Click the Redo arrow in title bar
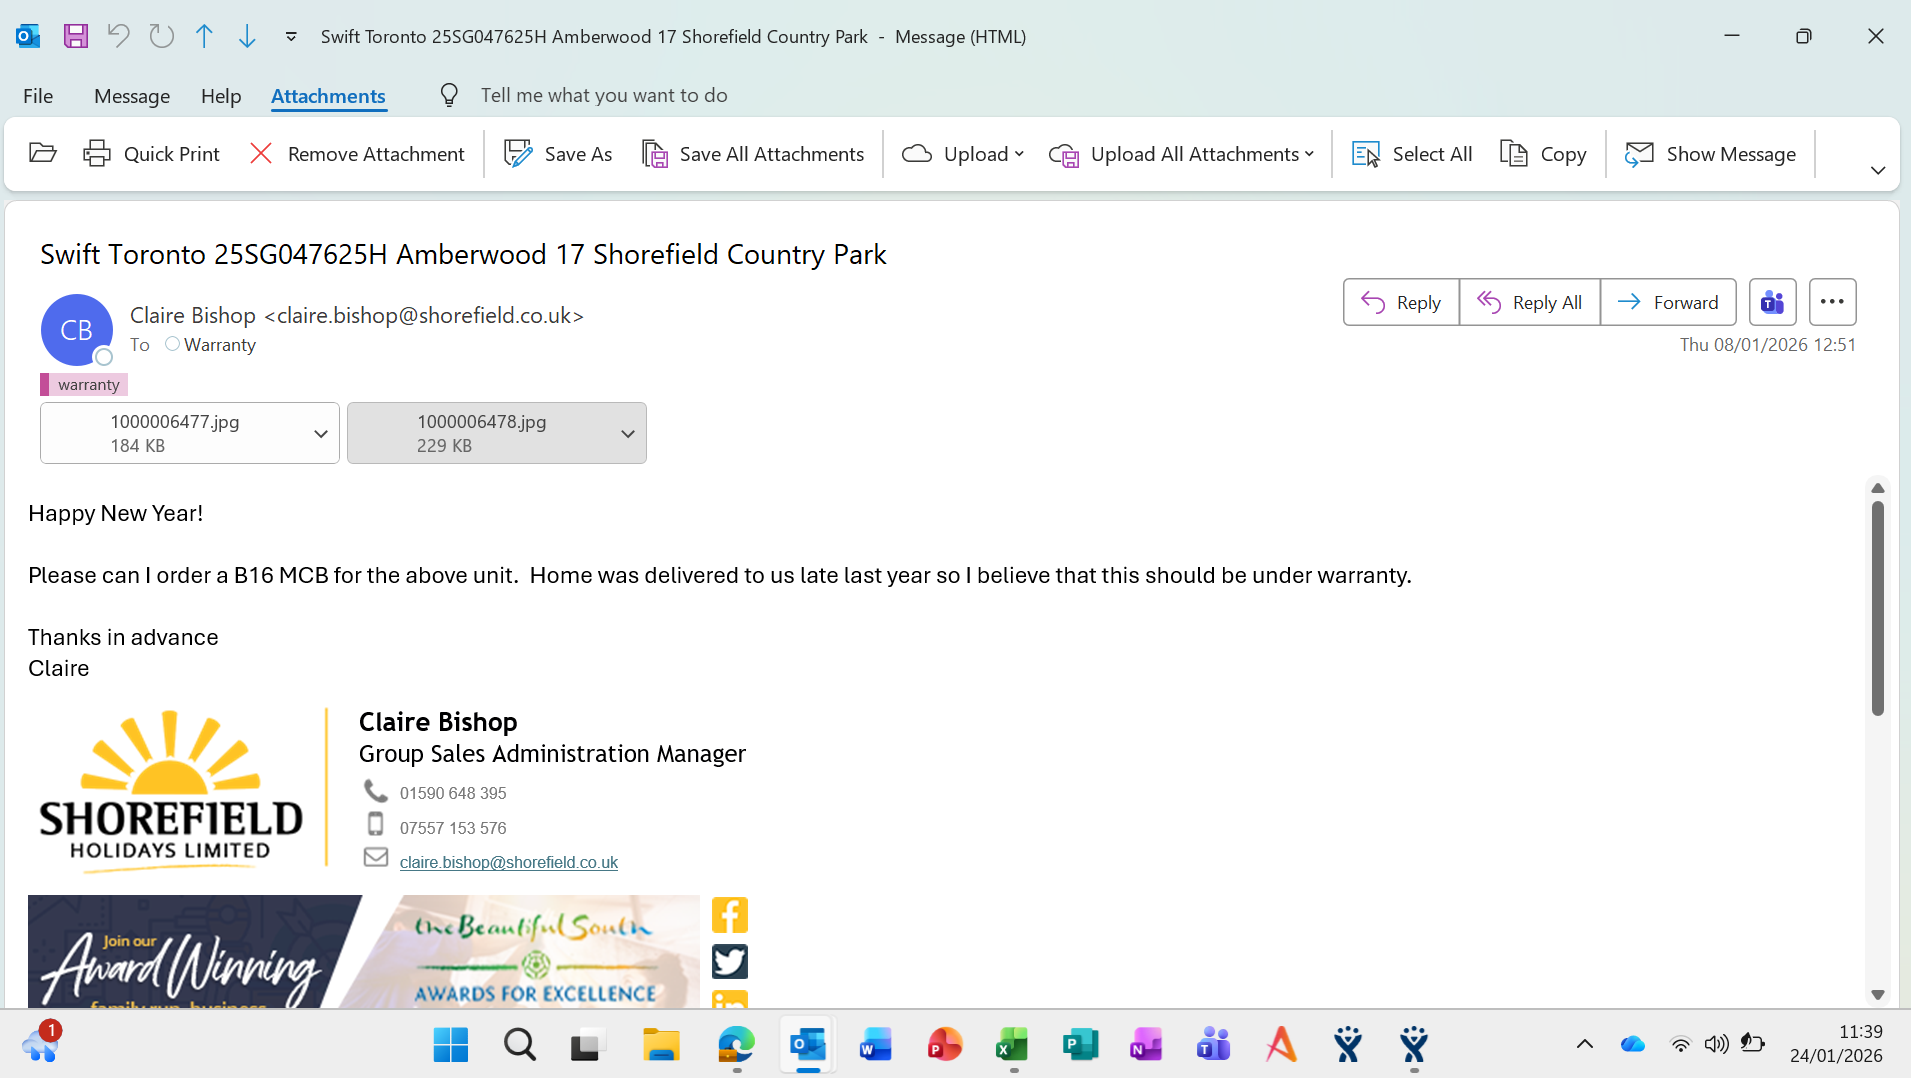 pyautogui.click(x=162, y=37)
